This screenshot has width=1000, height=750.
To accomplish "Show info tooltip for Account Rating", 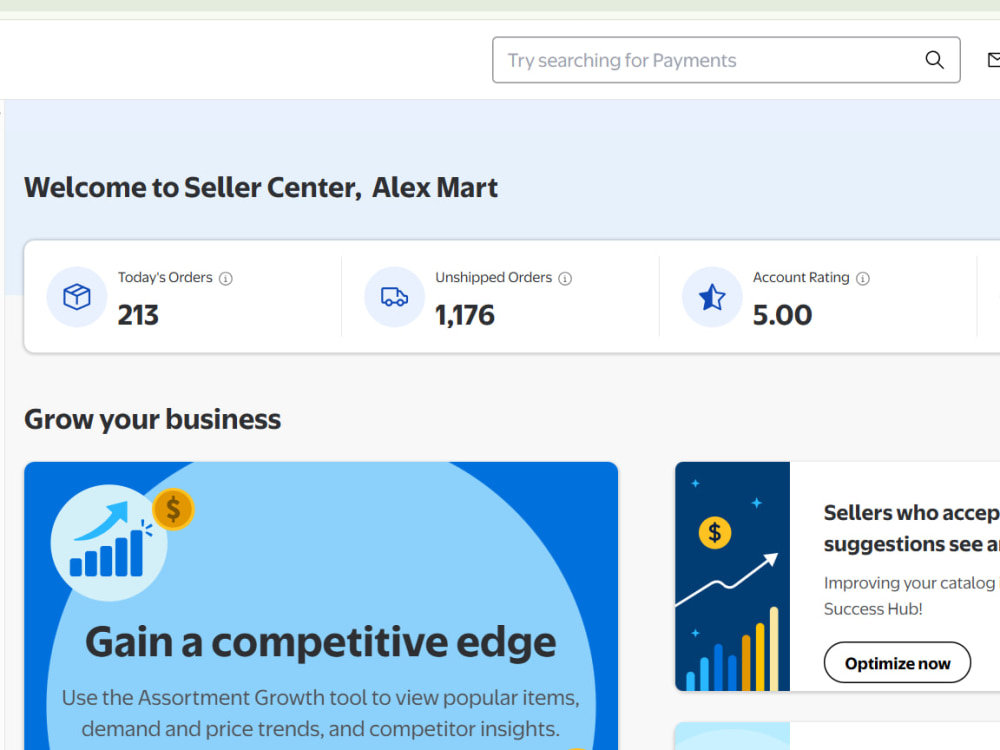I will coord(862,279).
